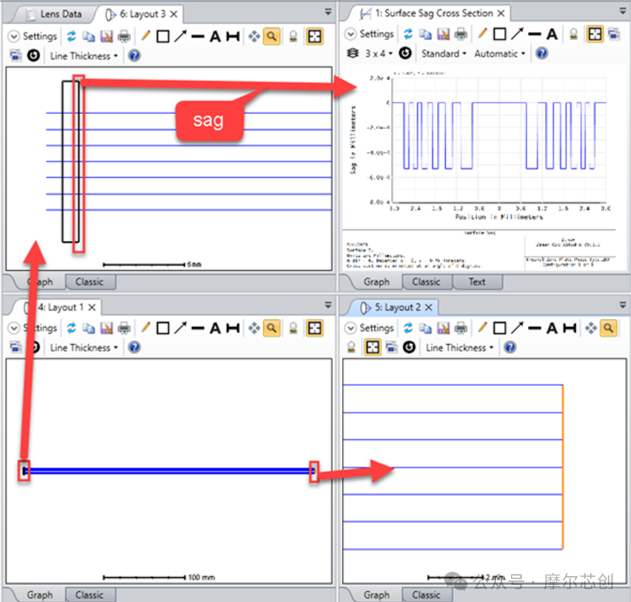Toggle fit-to-window in Layout 1

(315, 328)
